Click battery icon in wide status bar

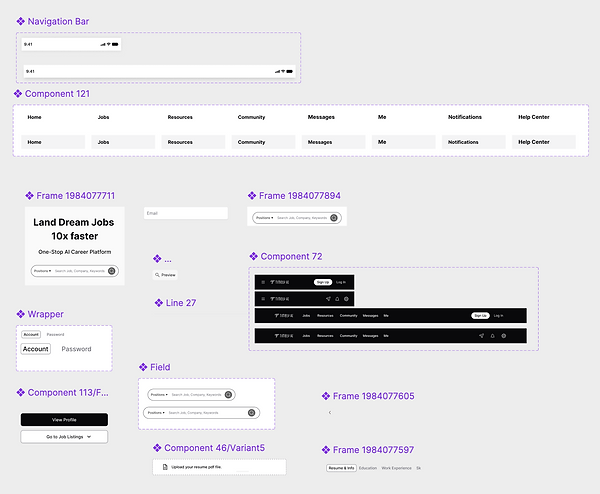coord(290,71)
